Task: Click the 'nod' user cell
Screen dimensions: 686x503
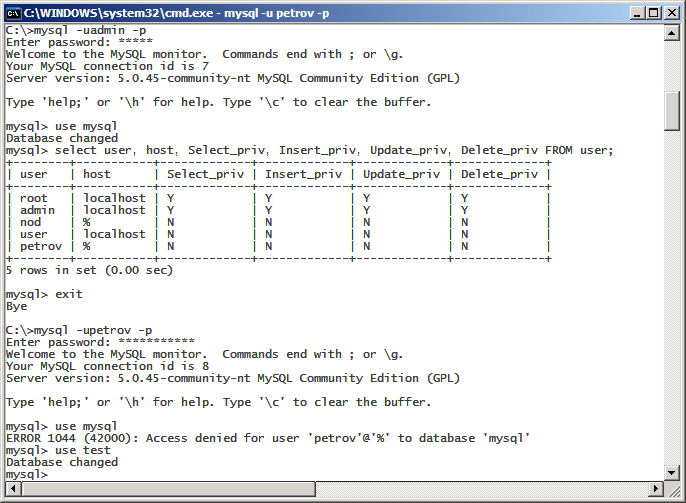Action: point(30,222)
